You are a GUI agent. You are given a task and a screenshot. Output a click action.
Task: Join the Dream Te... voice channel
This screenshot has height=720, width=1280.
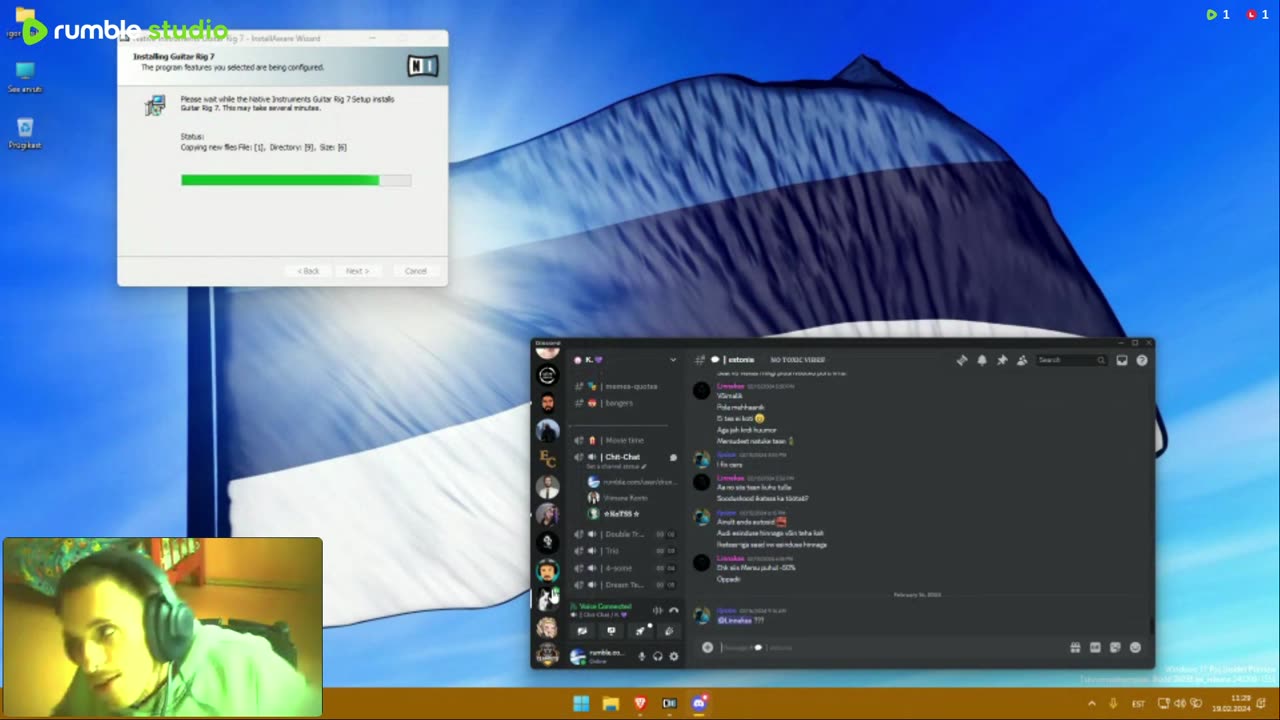(x=625, y=585)
